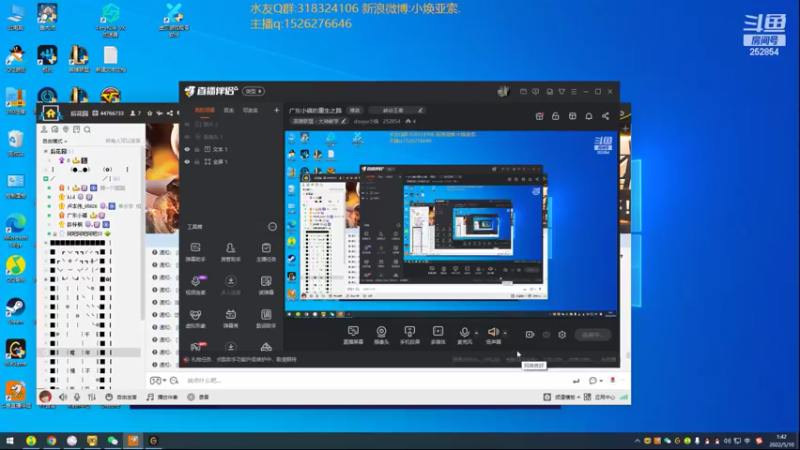Open the virtual avatar tool
800x450 pixels.
[x=195, y=318]
